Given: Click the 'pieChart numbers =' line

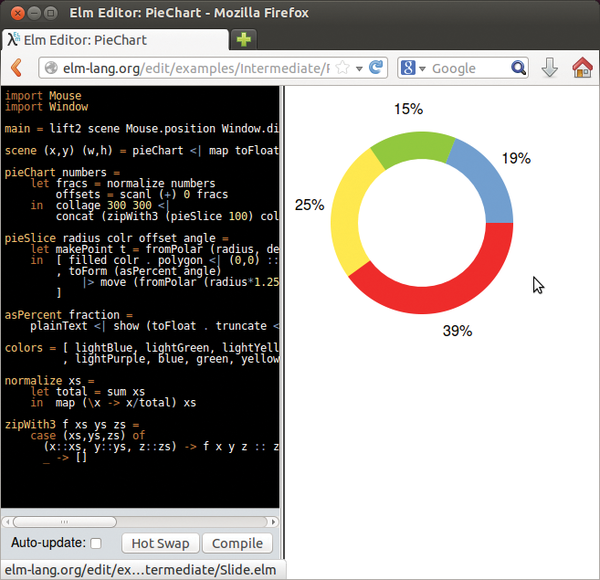Looking at the screenshot, I should 62,173.
